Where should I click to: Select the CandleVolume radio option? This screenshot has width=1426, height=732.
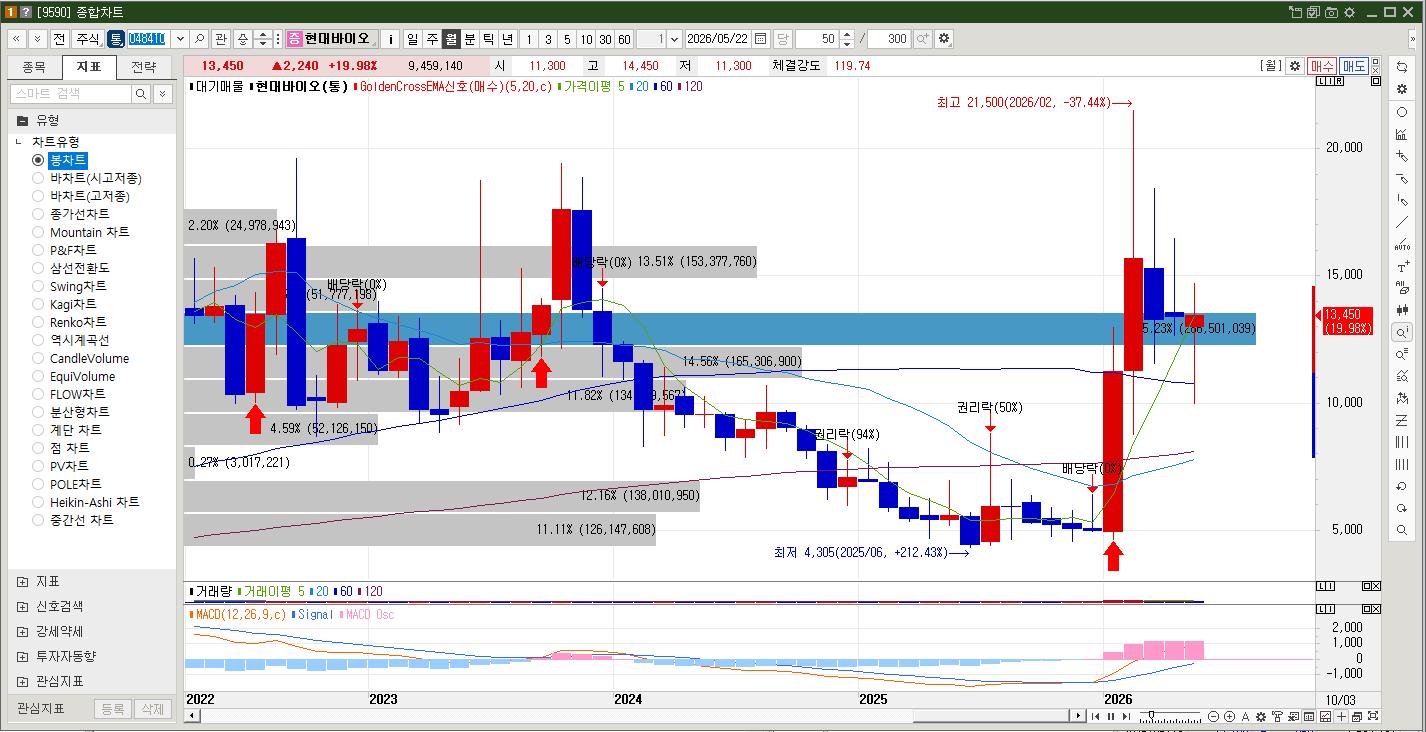[38, 358]
